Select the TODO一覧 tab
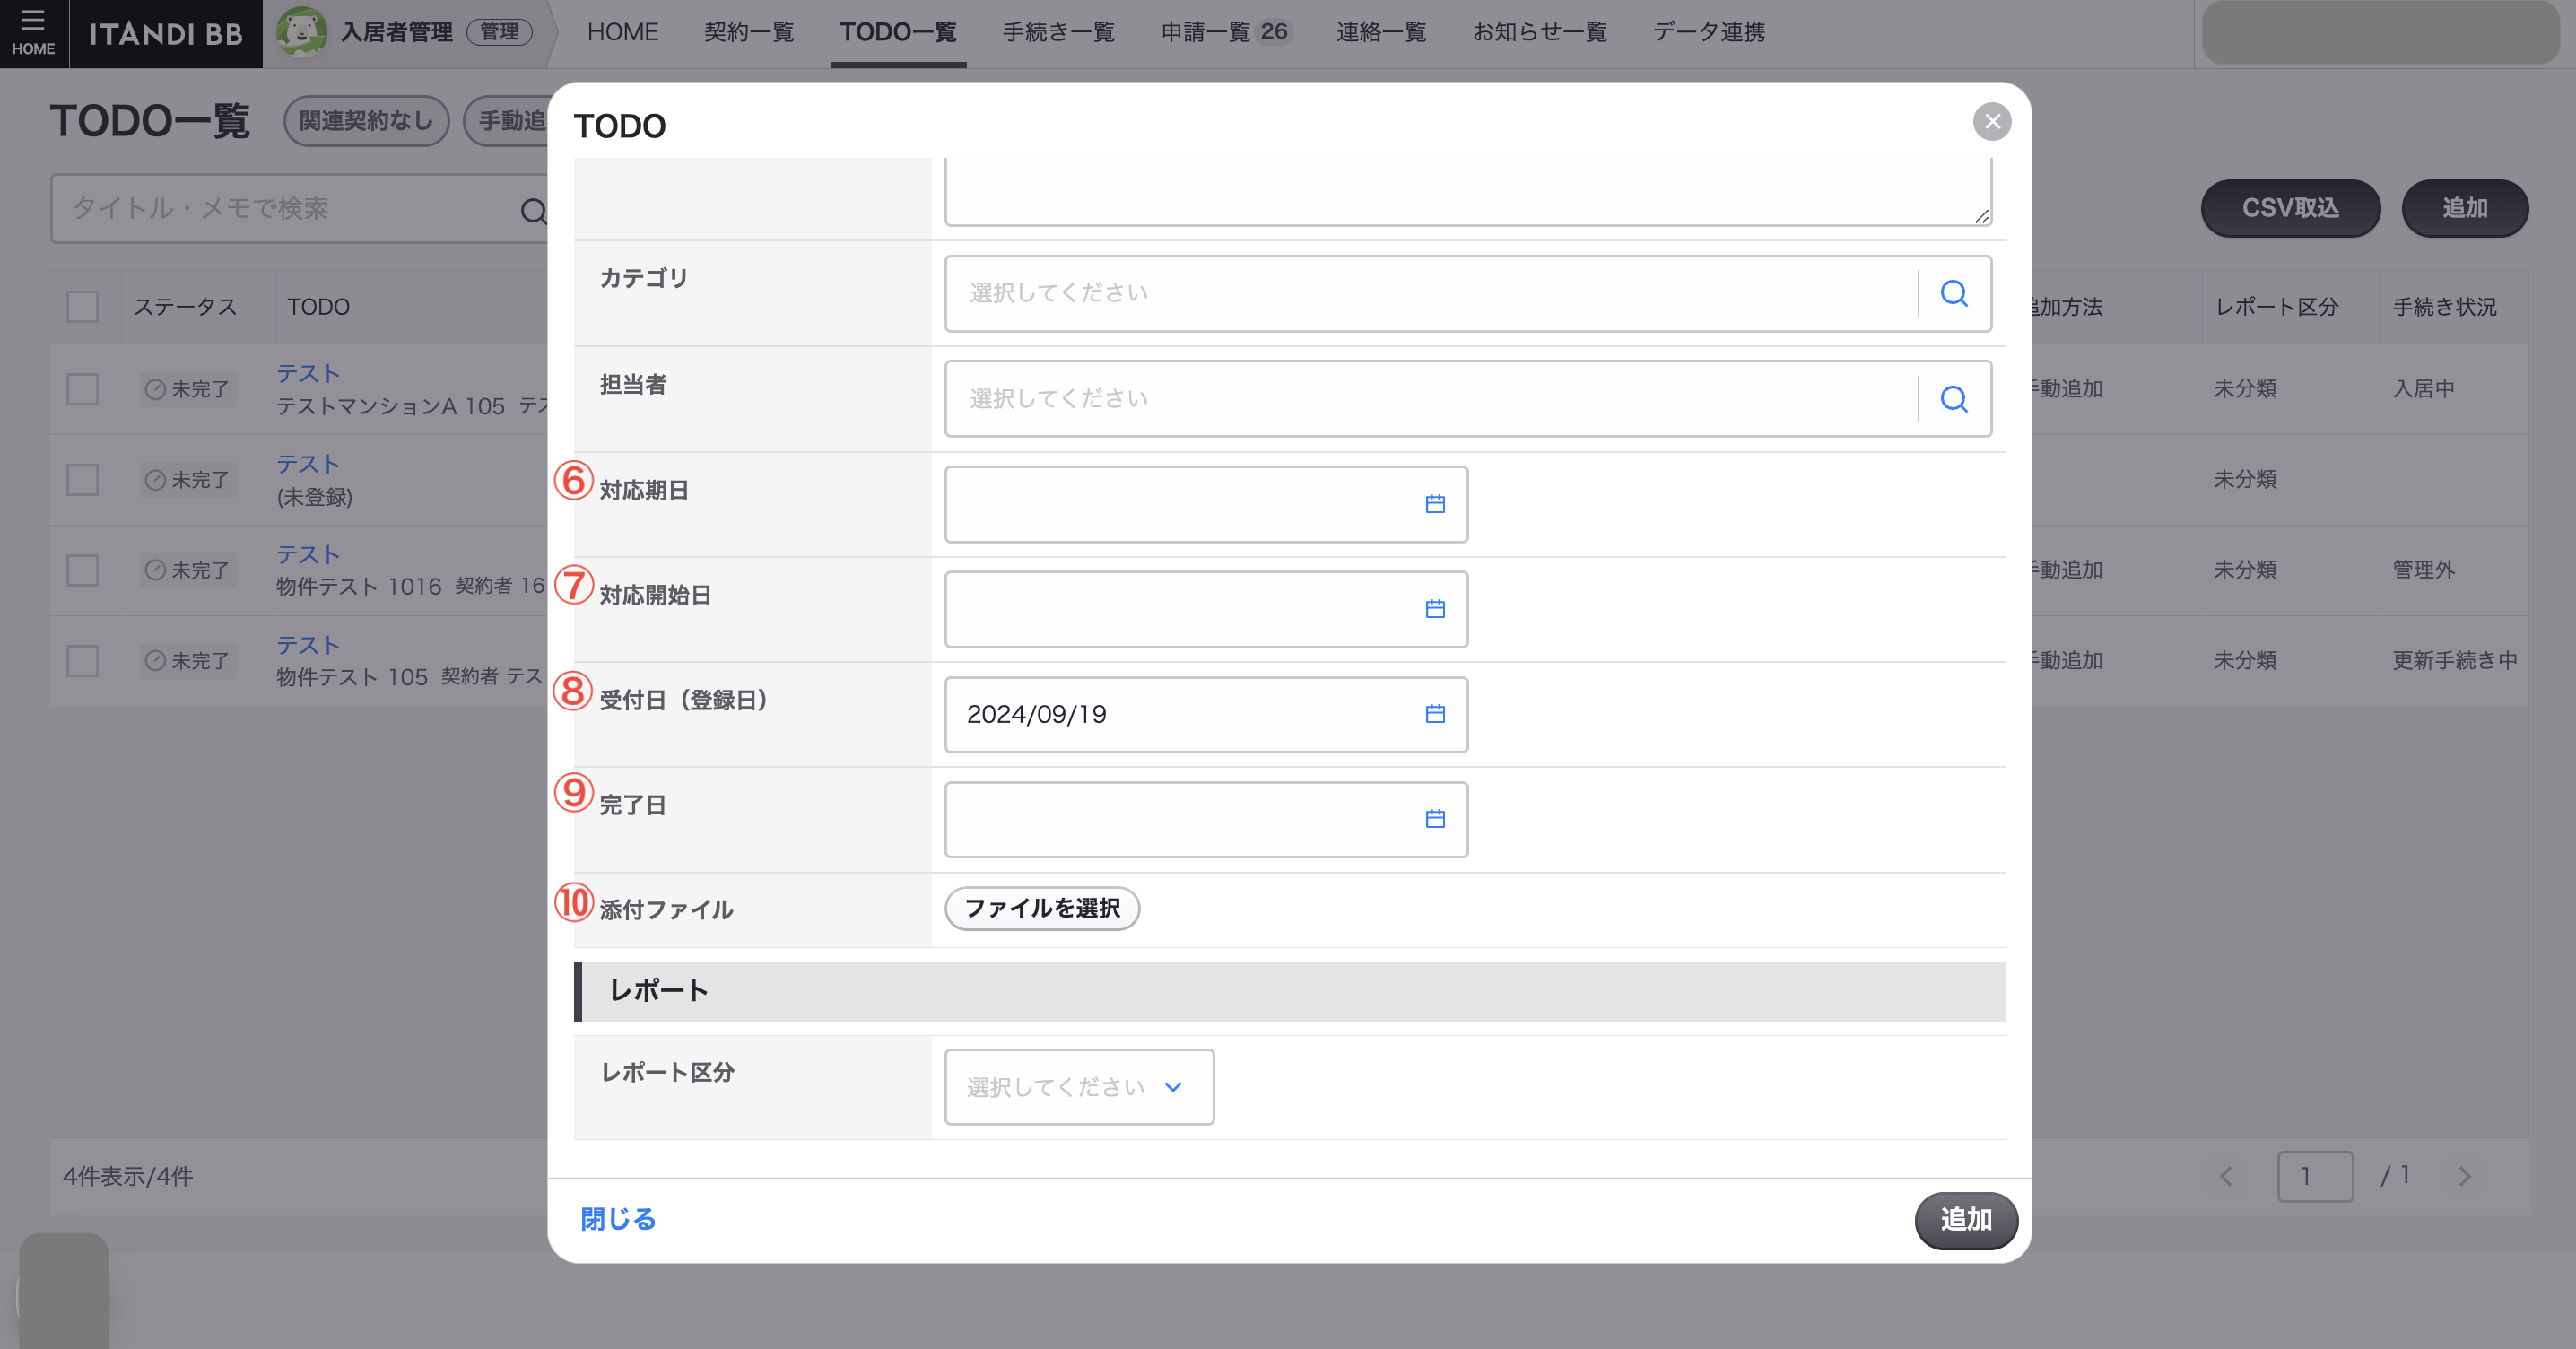Viewport: 2576px width, 1349px height. [898, 32]
